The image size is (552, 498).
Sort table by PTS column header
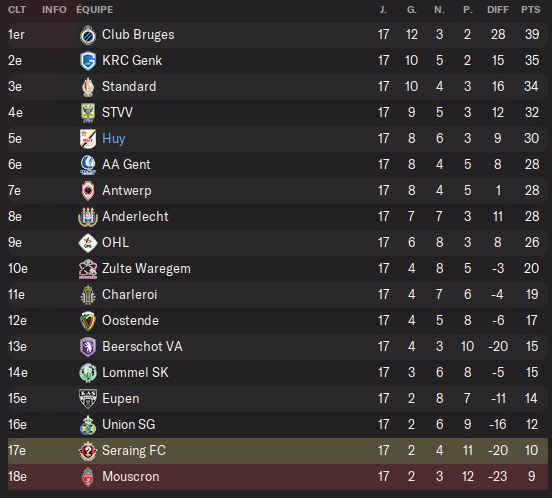point(531,10)
